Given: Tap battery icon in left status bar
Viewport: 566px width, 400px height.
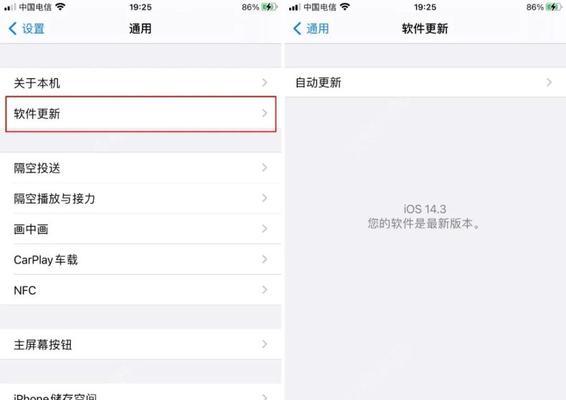Looking at the screenshot, I should 269,7.
